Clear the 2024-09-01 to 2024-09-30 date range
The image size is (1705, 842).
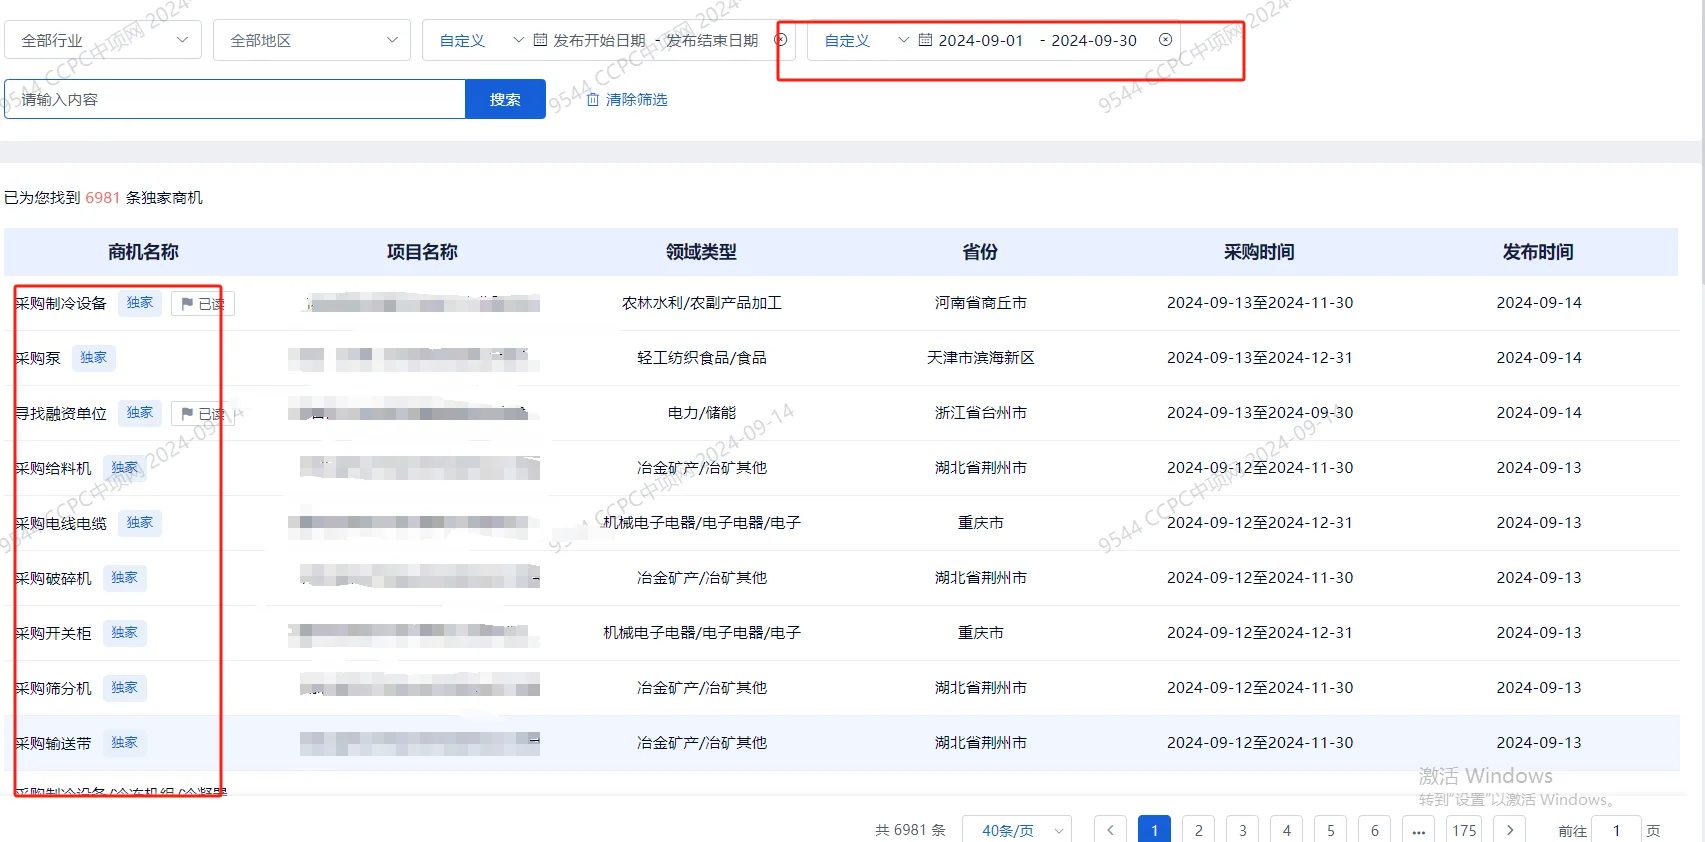pos(1165,40)
